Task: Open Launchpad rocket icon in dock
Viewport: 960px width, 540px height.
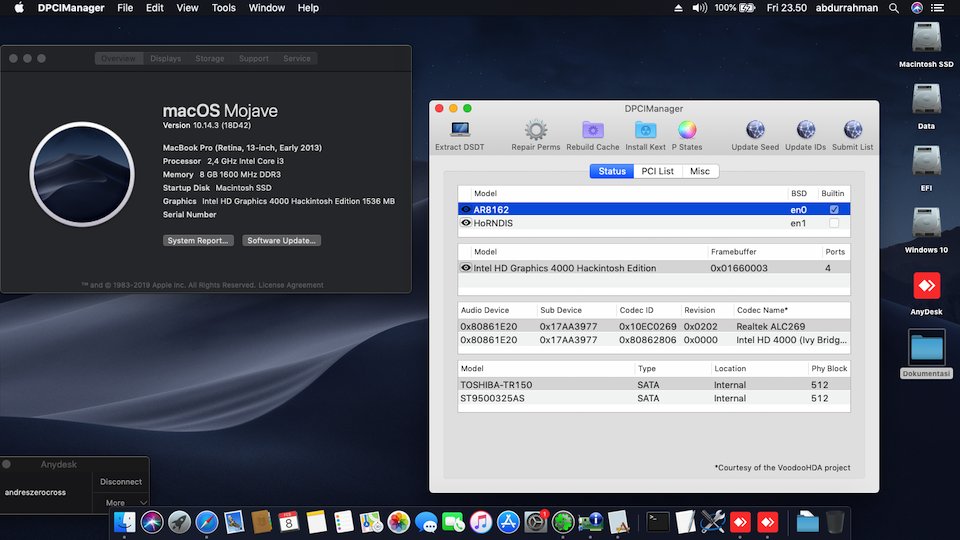Action: [179, 522]
